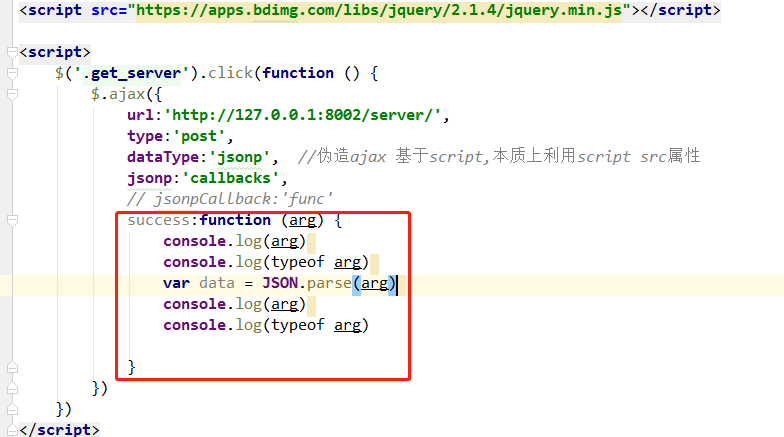The width and height of the screenshot is (784, 437).
Task: Click fold end marker beside click closing })
Action: click(12, 409)
